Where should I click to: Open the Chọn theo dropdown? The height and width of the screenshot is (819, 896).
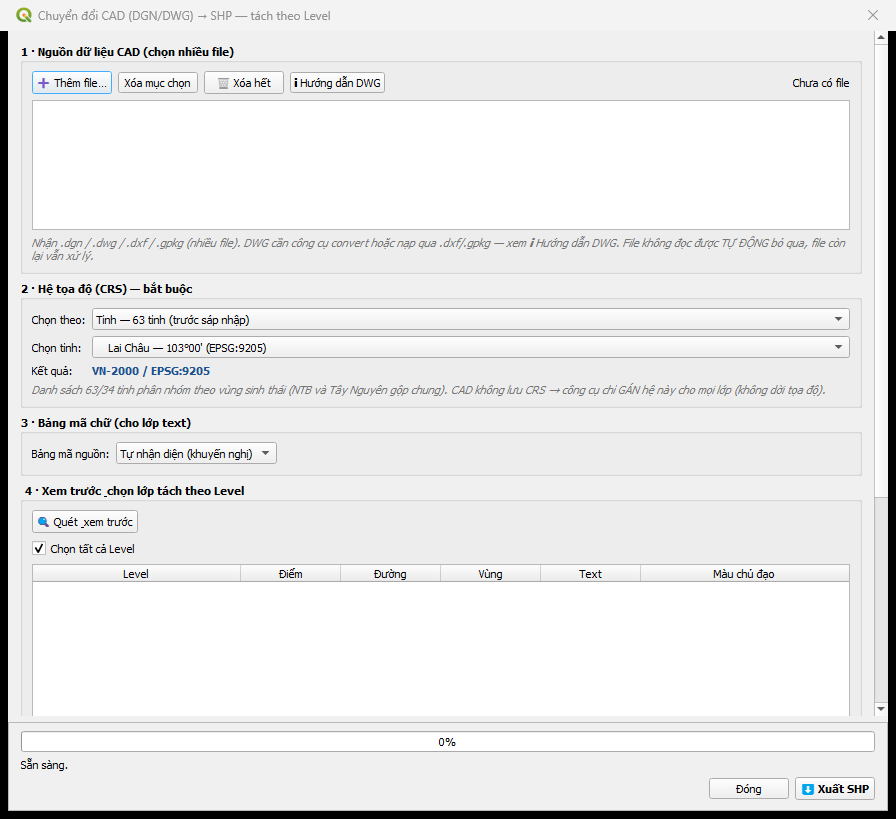click(471, 319)
